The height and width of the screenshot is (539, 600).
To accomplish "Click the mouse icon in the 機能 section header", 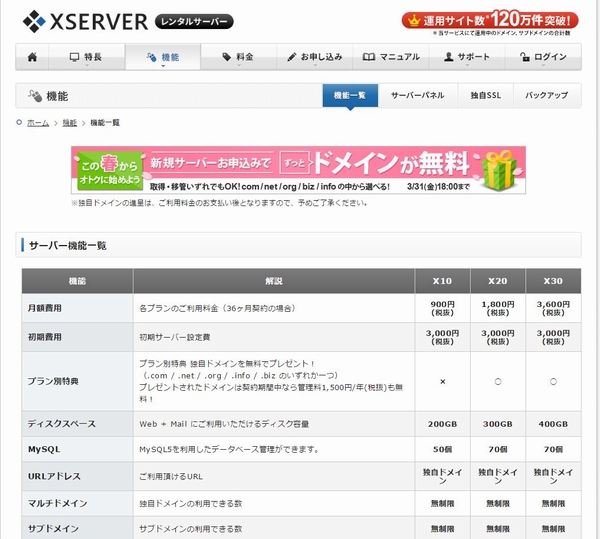I will click(x=35, y=96).
